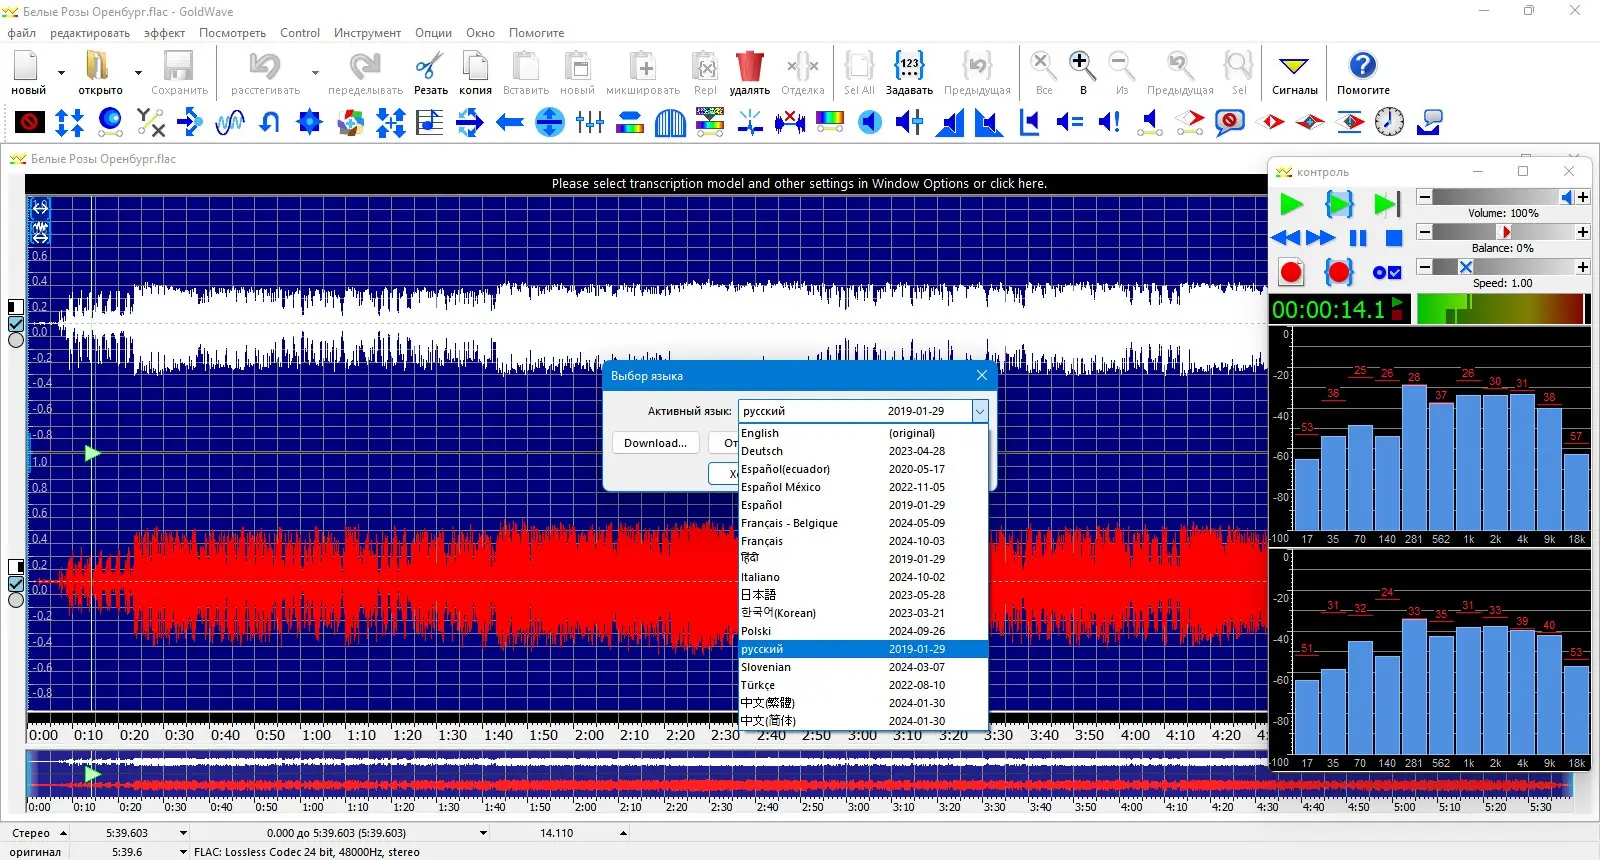Viewport: 1600px width, 860px height.
Task: Toggle the upper left channel checkbox
Action: click(16, 324)
